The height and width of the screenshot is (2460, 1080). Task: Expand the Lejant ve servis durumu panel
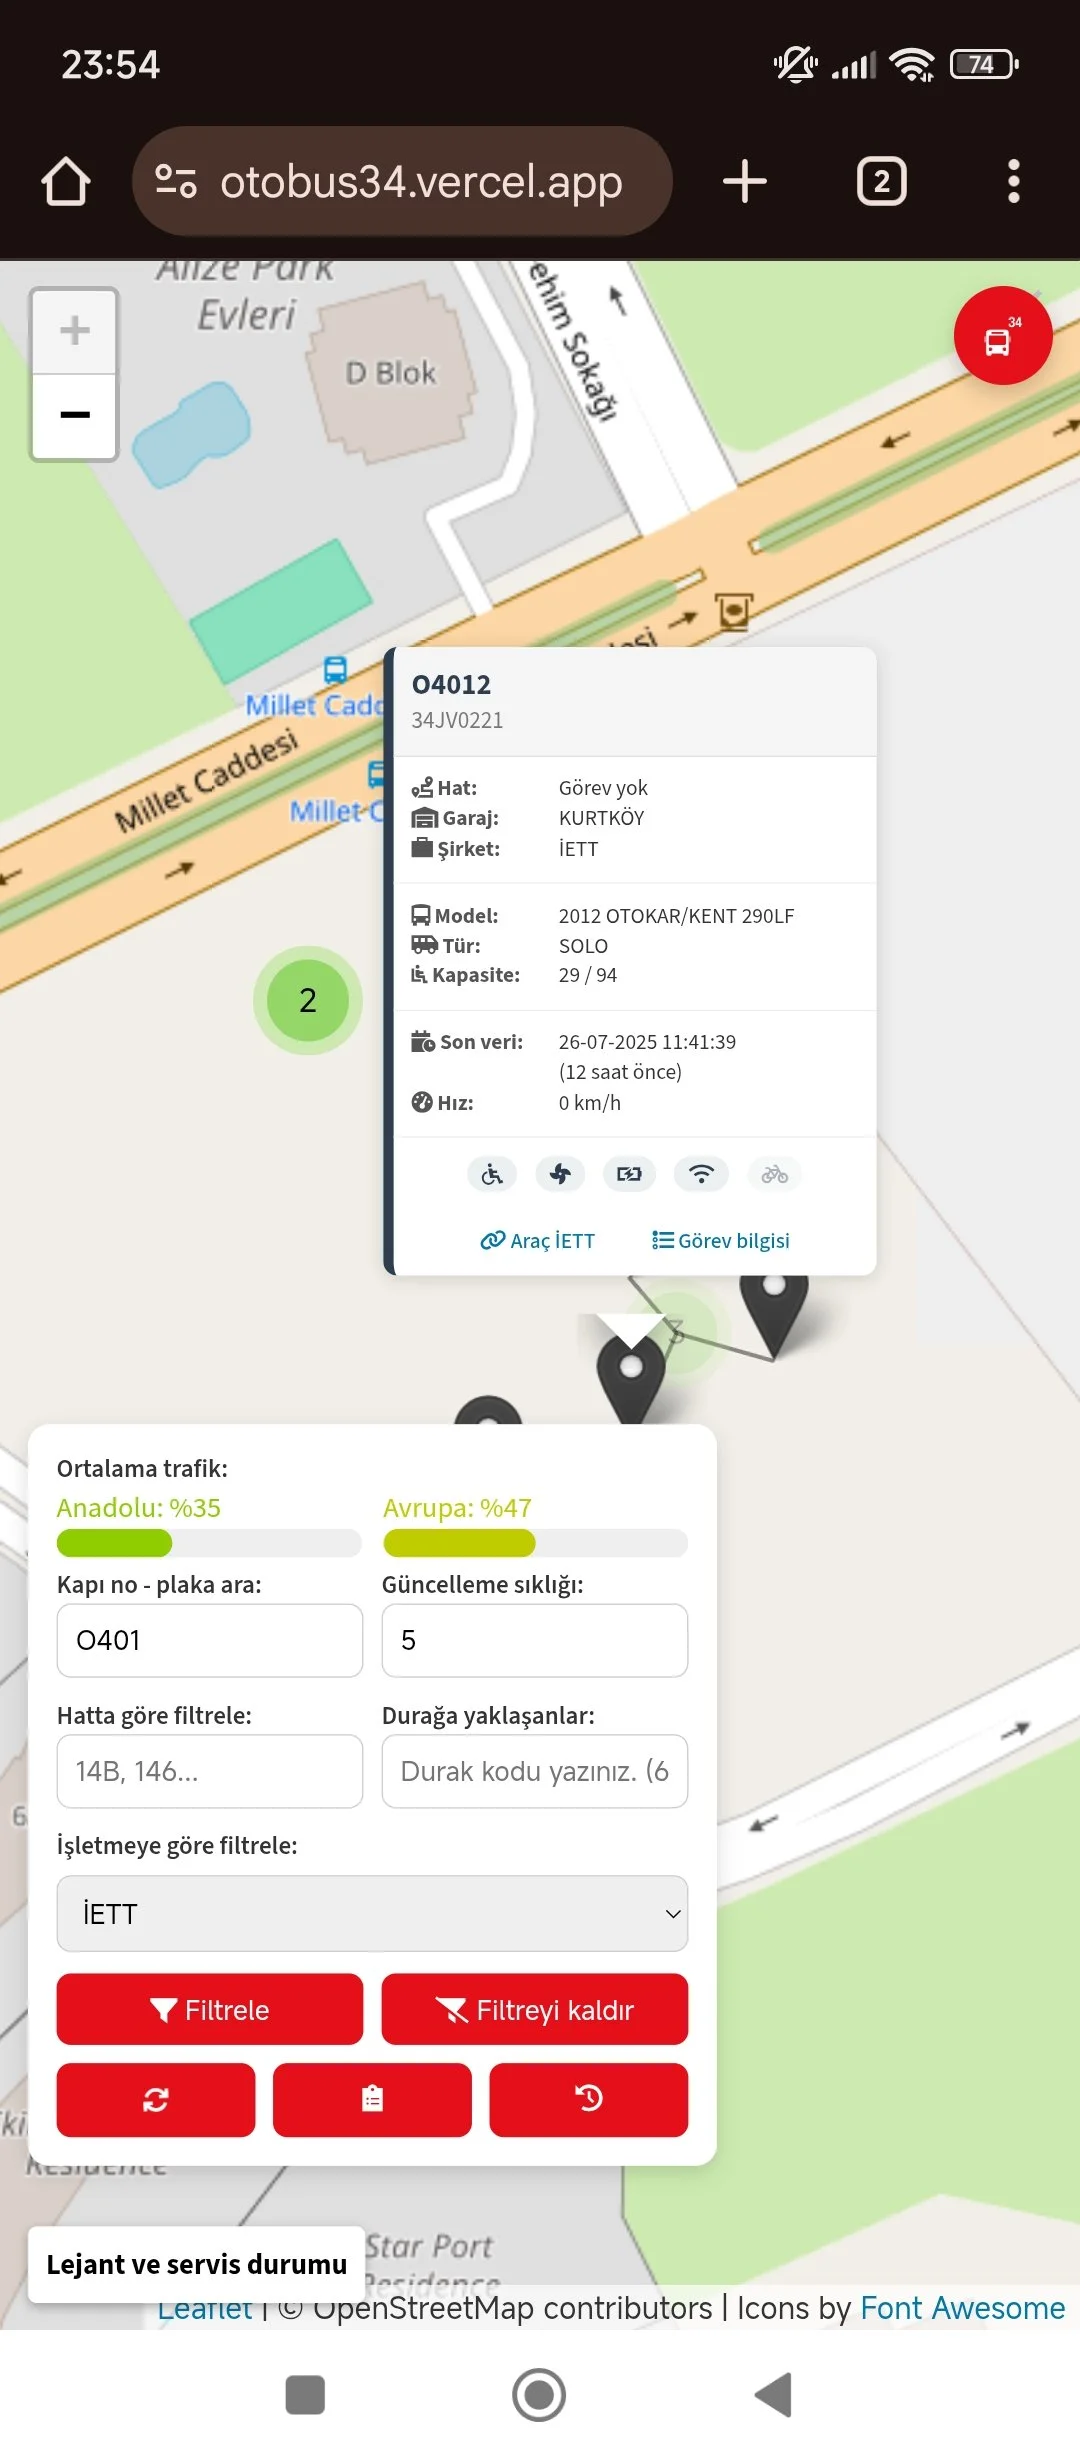pos(196,2264)
